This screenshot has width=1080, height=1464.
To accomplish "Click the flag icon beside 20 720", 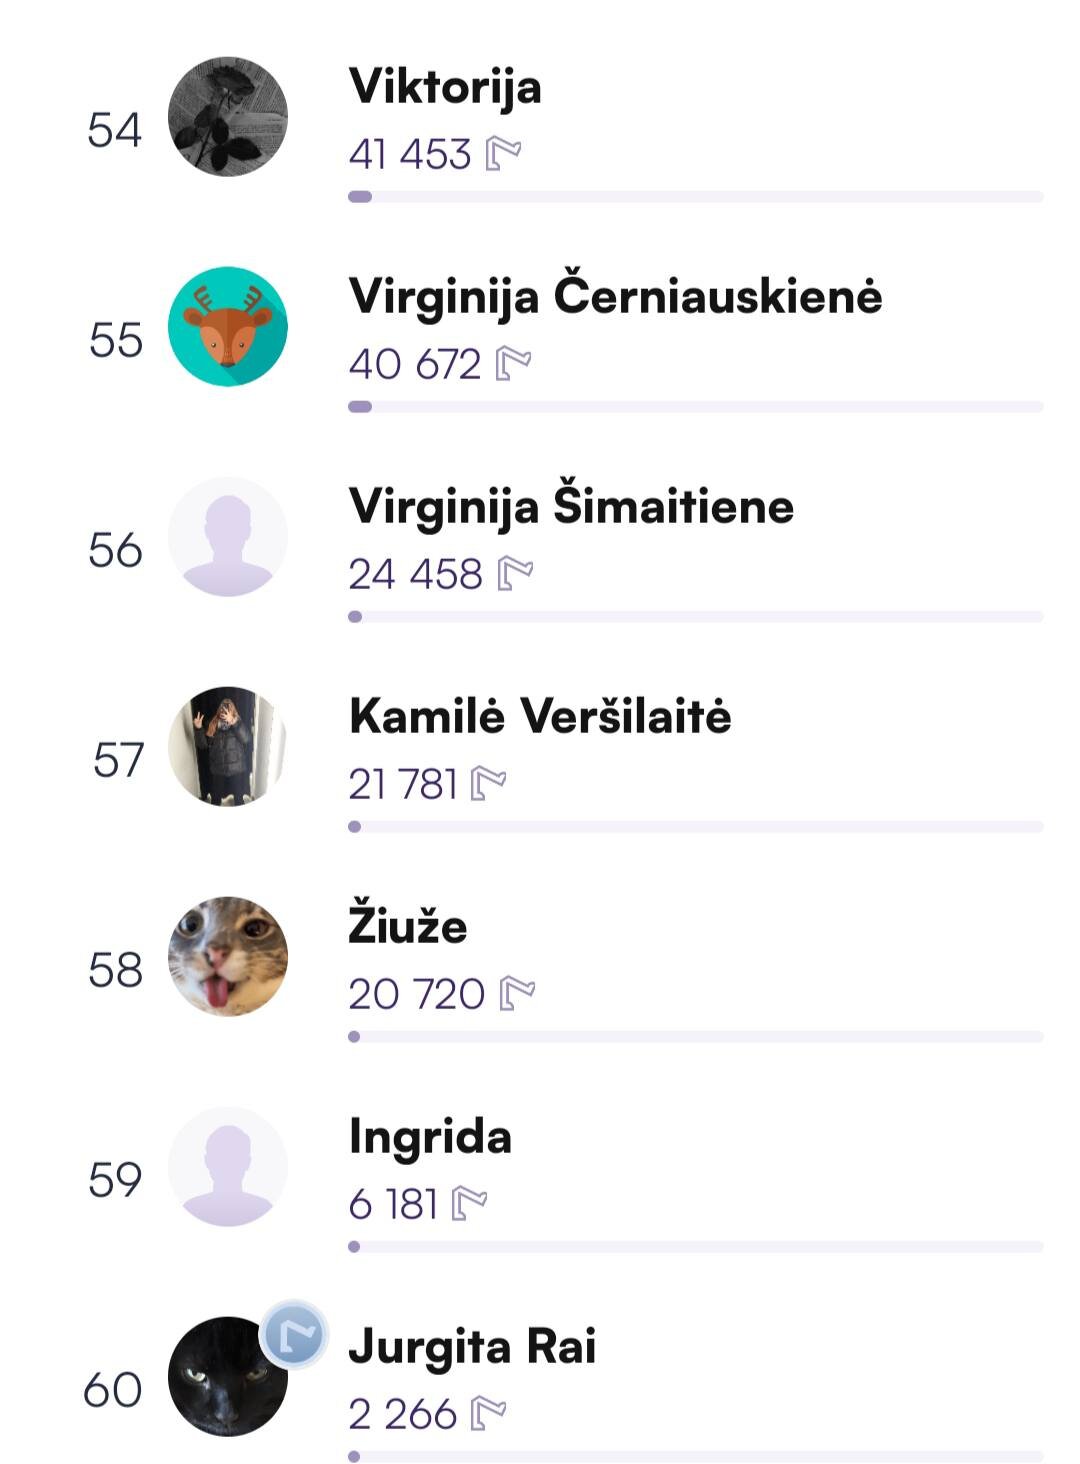I will click(517, 994).
